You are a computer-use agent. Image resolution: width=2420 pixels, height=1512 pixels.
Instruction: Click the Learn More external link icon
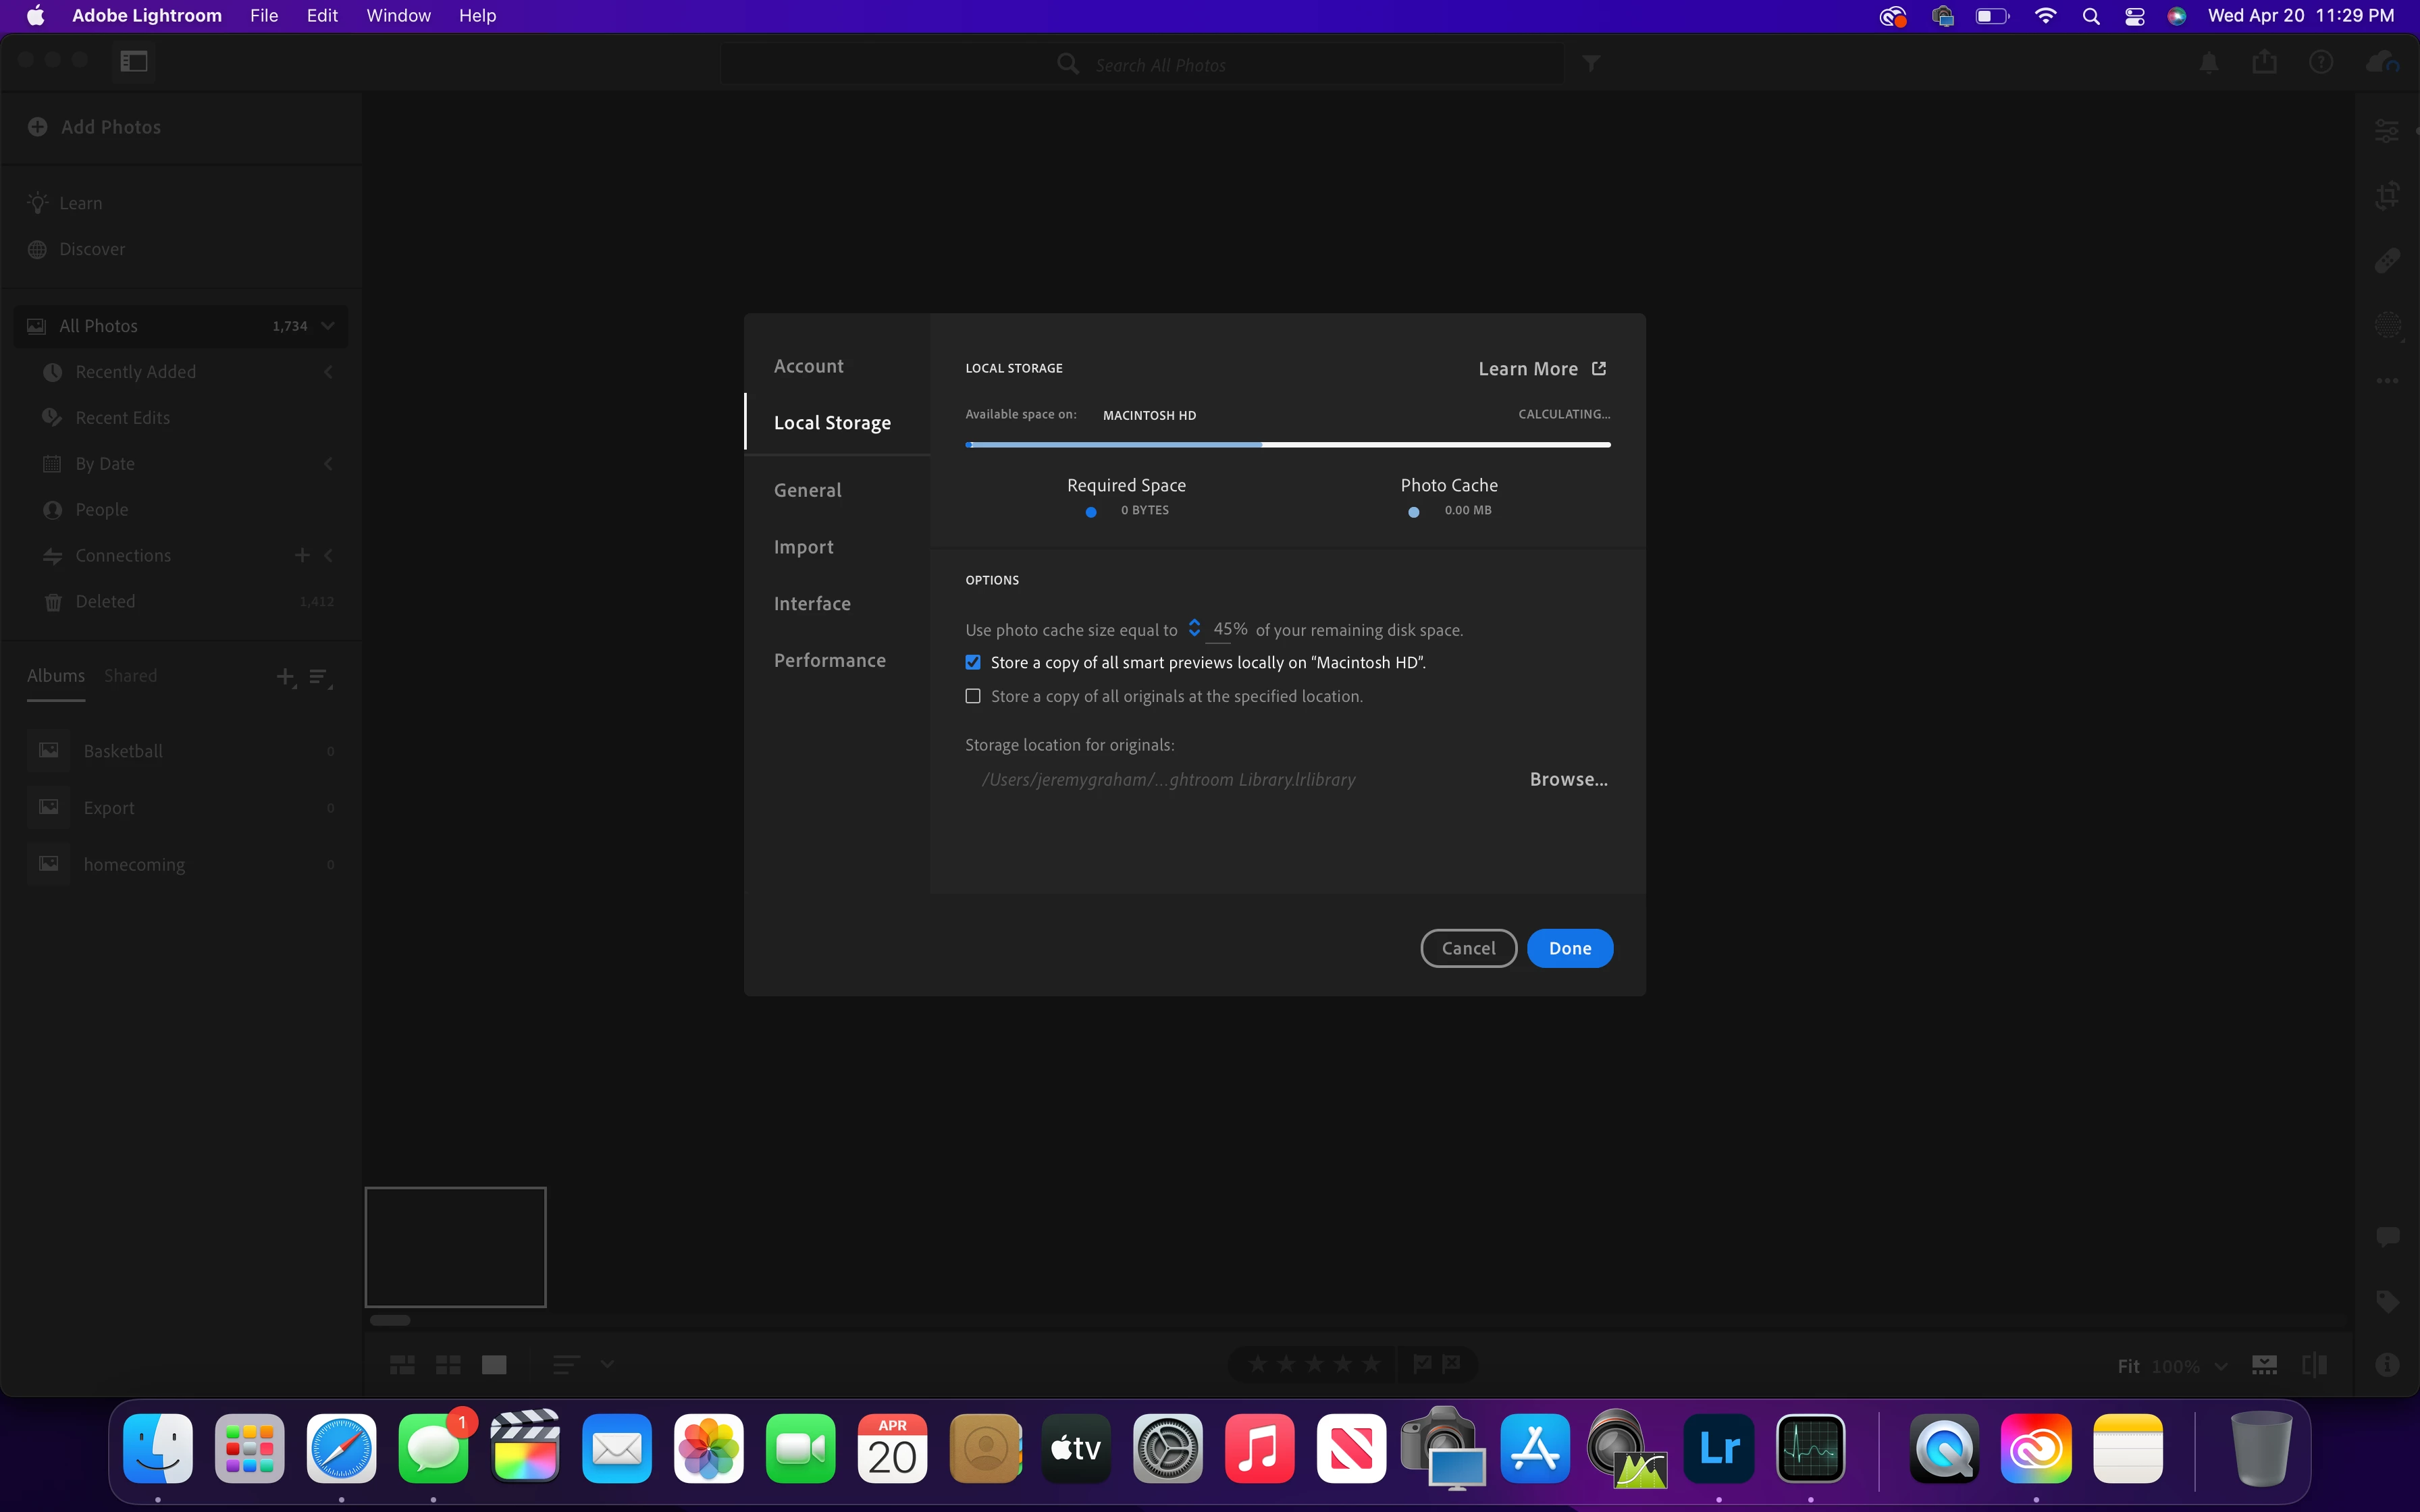pos(1599,368)
